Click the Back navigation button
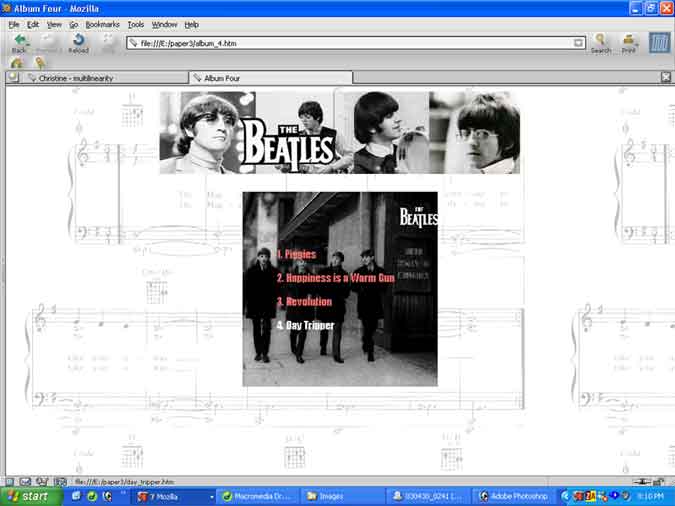The height and width of the screenshot is (506, 675). pyautogui.click(x=19, y=42)
